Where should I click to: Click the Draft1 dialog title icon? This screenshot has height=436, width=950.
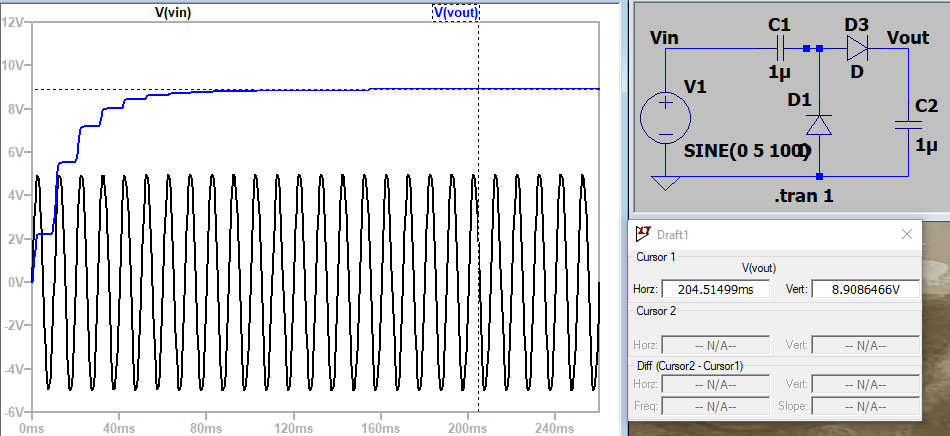click(642, 234)
